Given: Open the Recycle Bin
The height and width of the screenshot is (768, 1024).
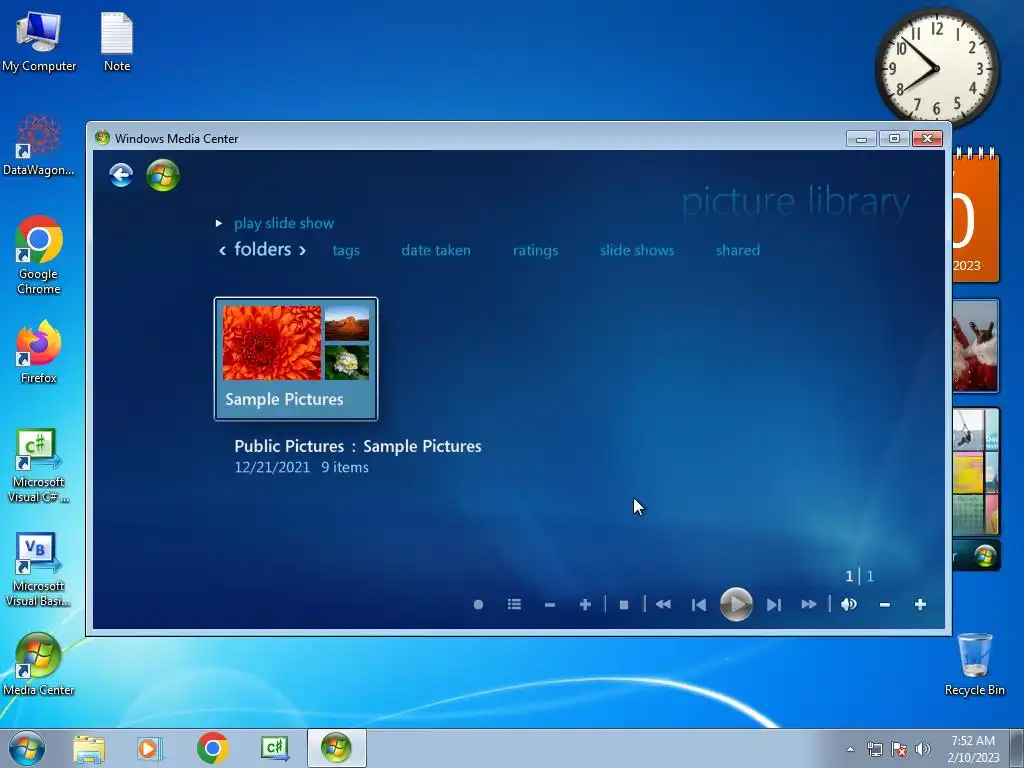Looking at the screenshot, I should (974, 664).
